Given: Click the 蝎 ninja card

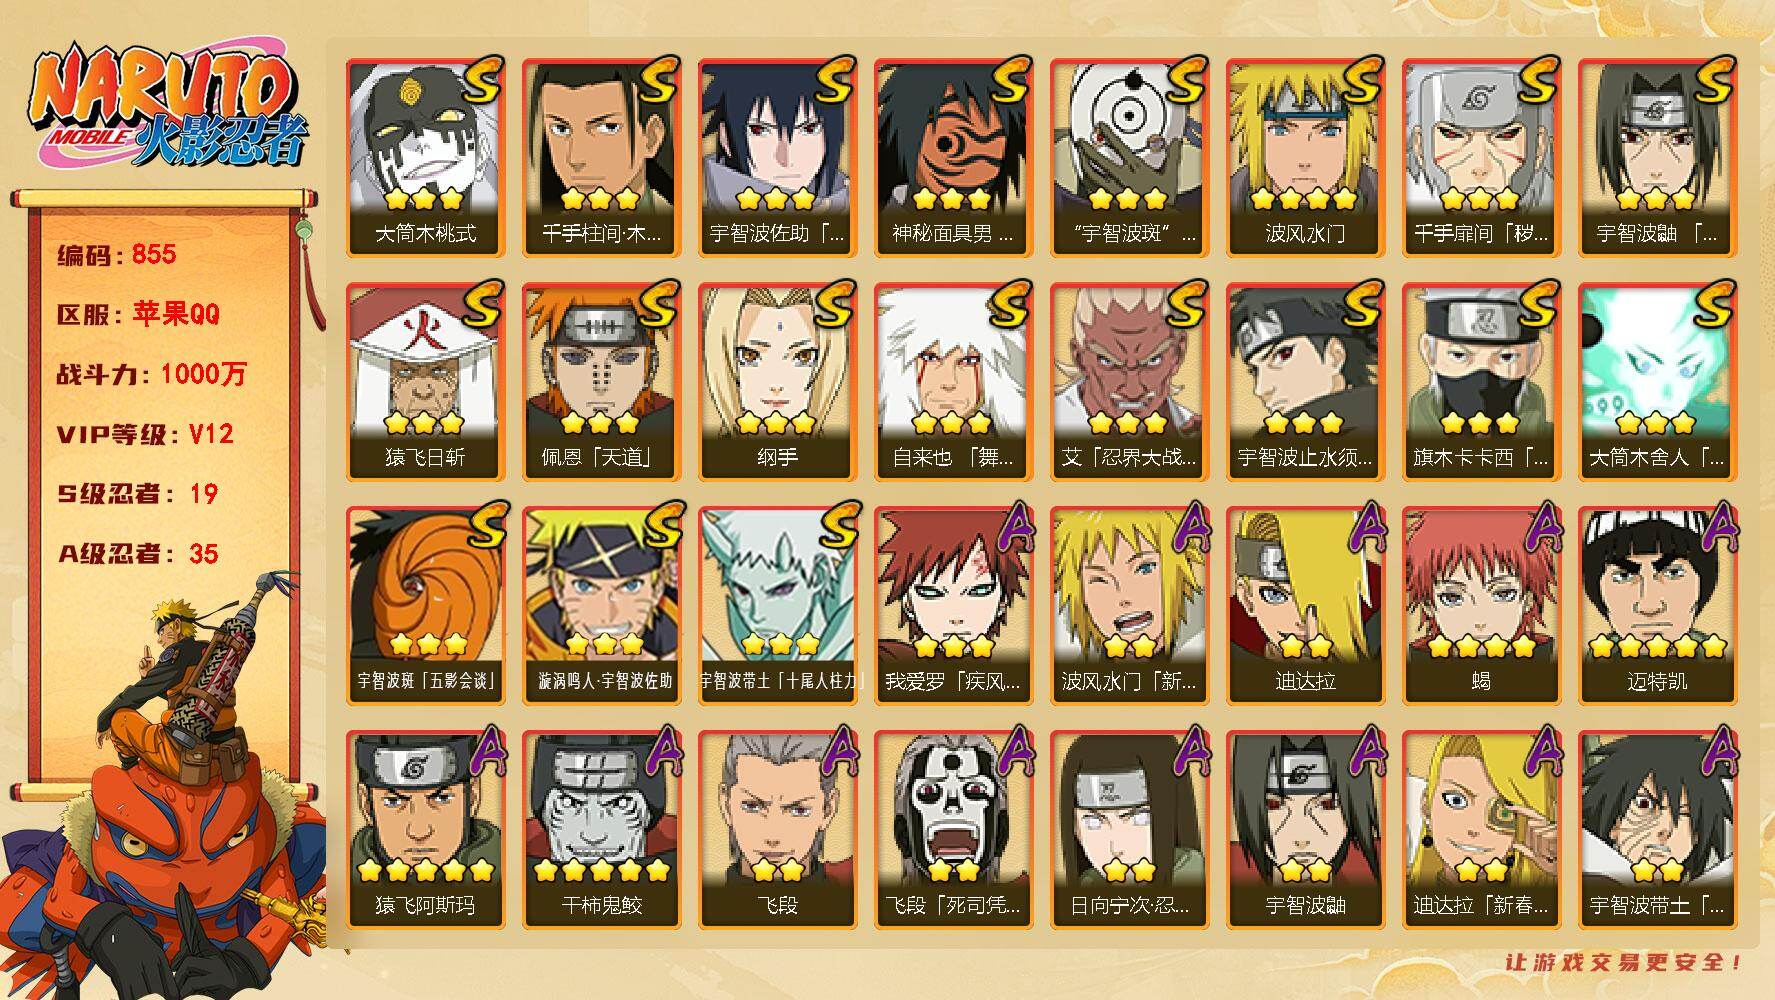Looking at the screenshot, I should 1481,606.
